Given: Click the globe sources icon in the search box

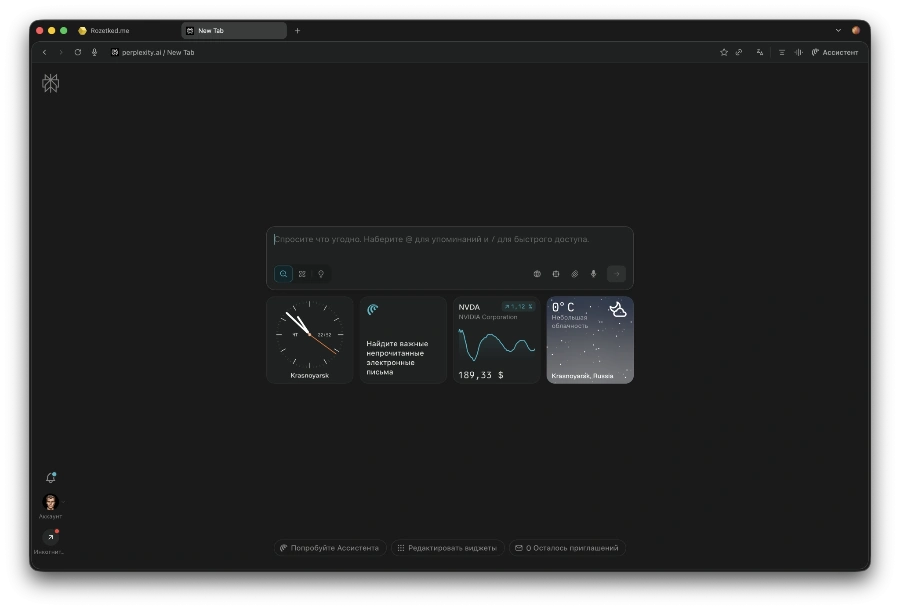Looking at the screenshot, I should pos(537,274).
